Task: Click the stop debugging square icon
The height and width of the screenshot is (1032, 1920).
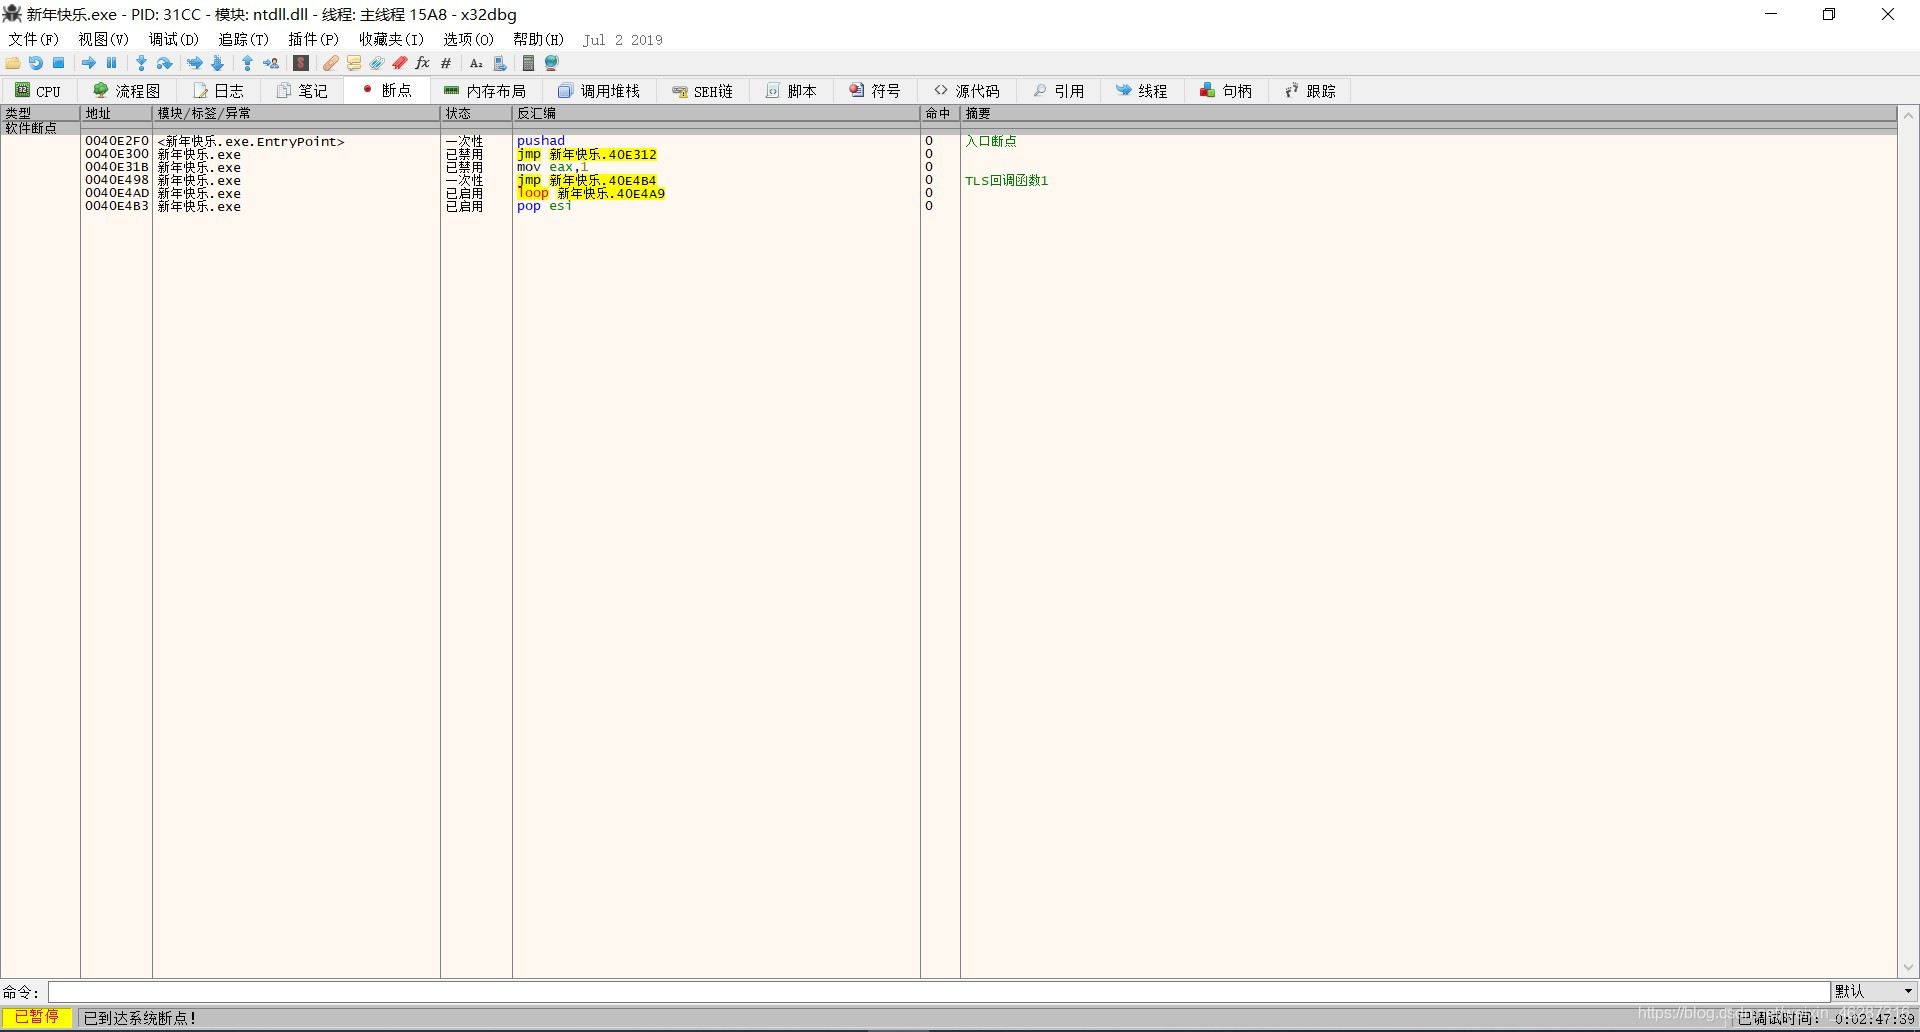Action: point(59,63)
